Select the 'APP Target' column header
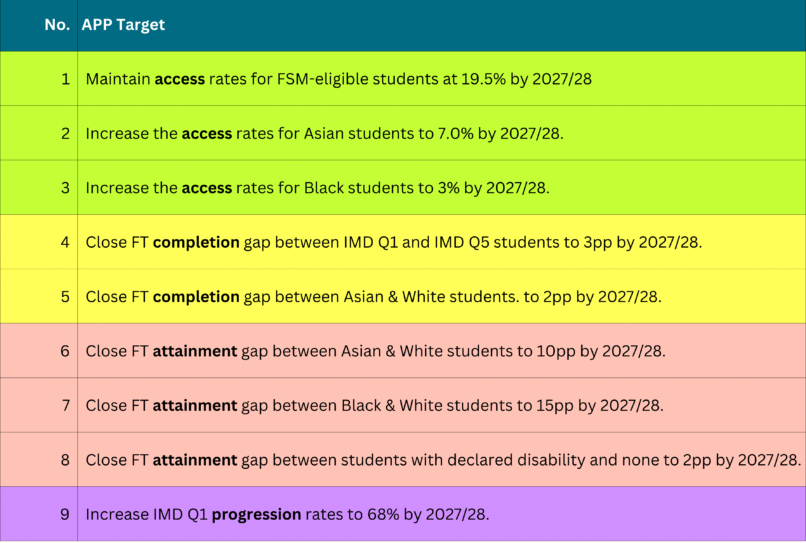 click(123, 25)
